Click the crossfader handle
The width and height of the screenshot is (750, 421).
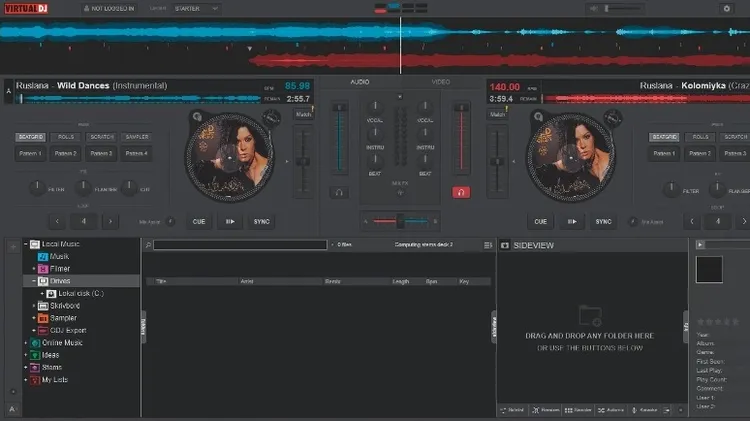coord(400,221)
